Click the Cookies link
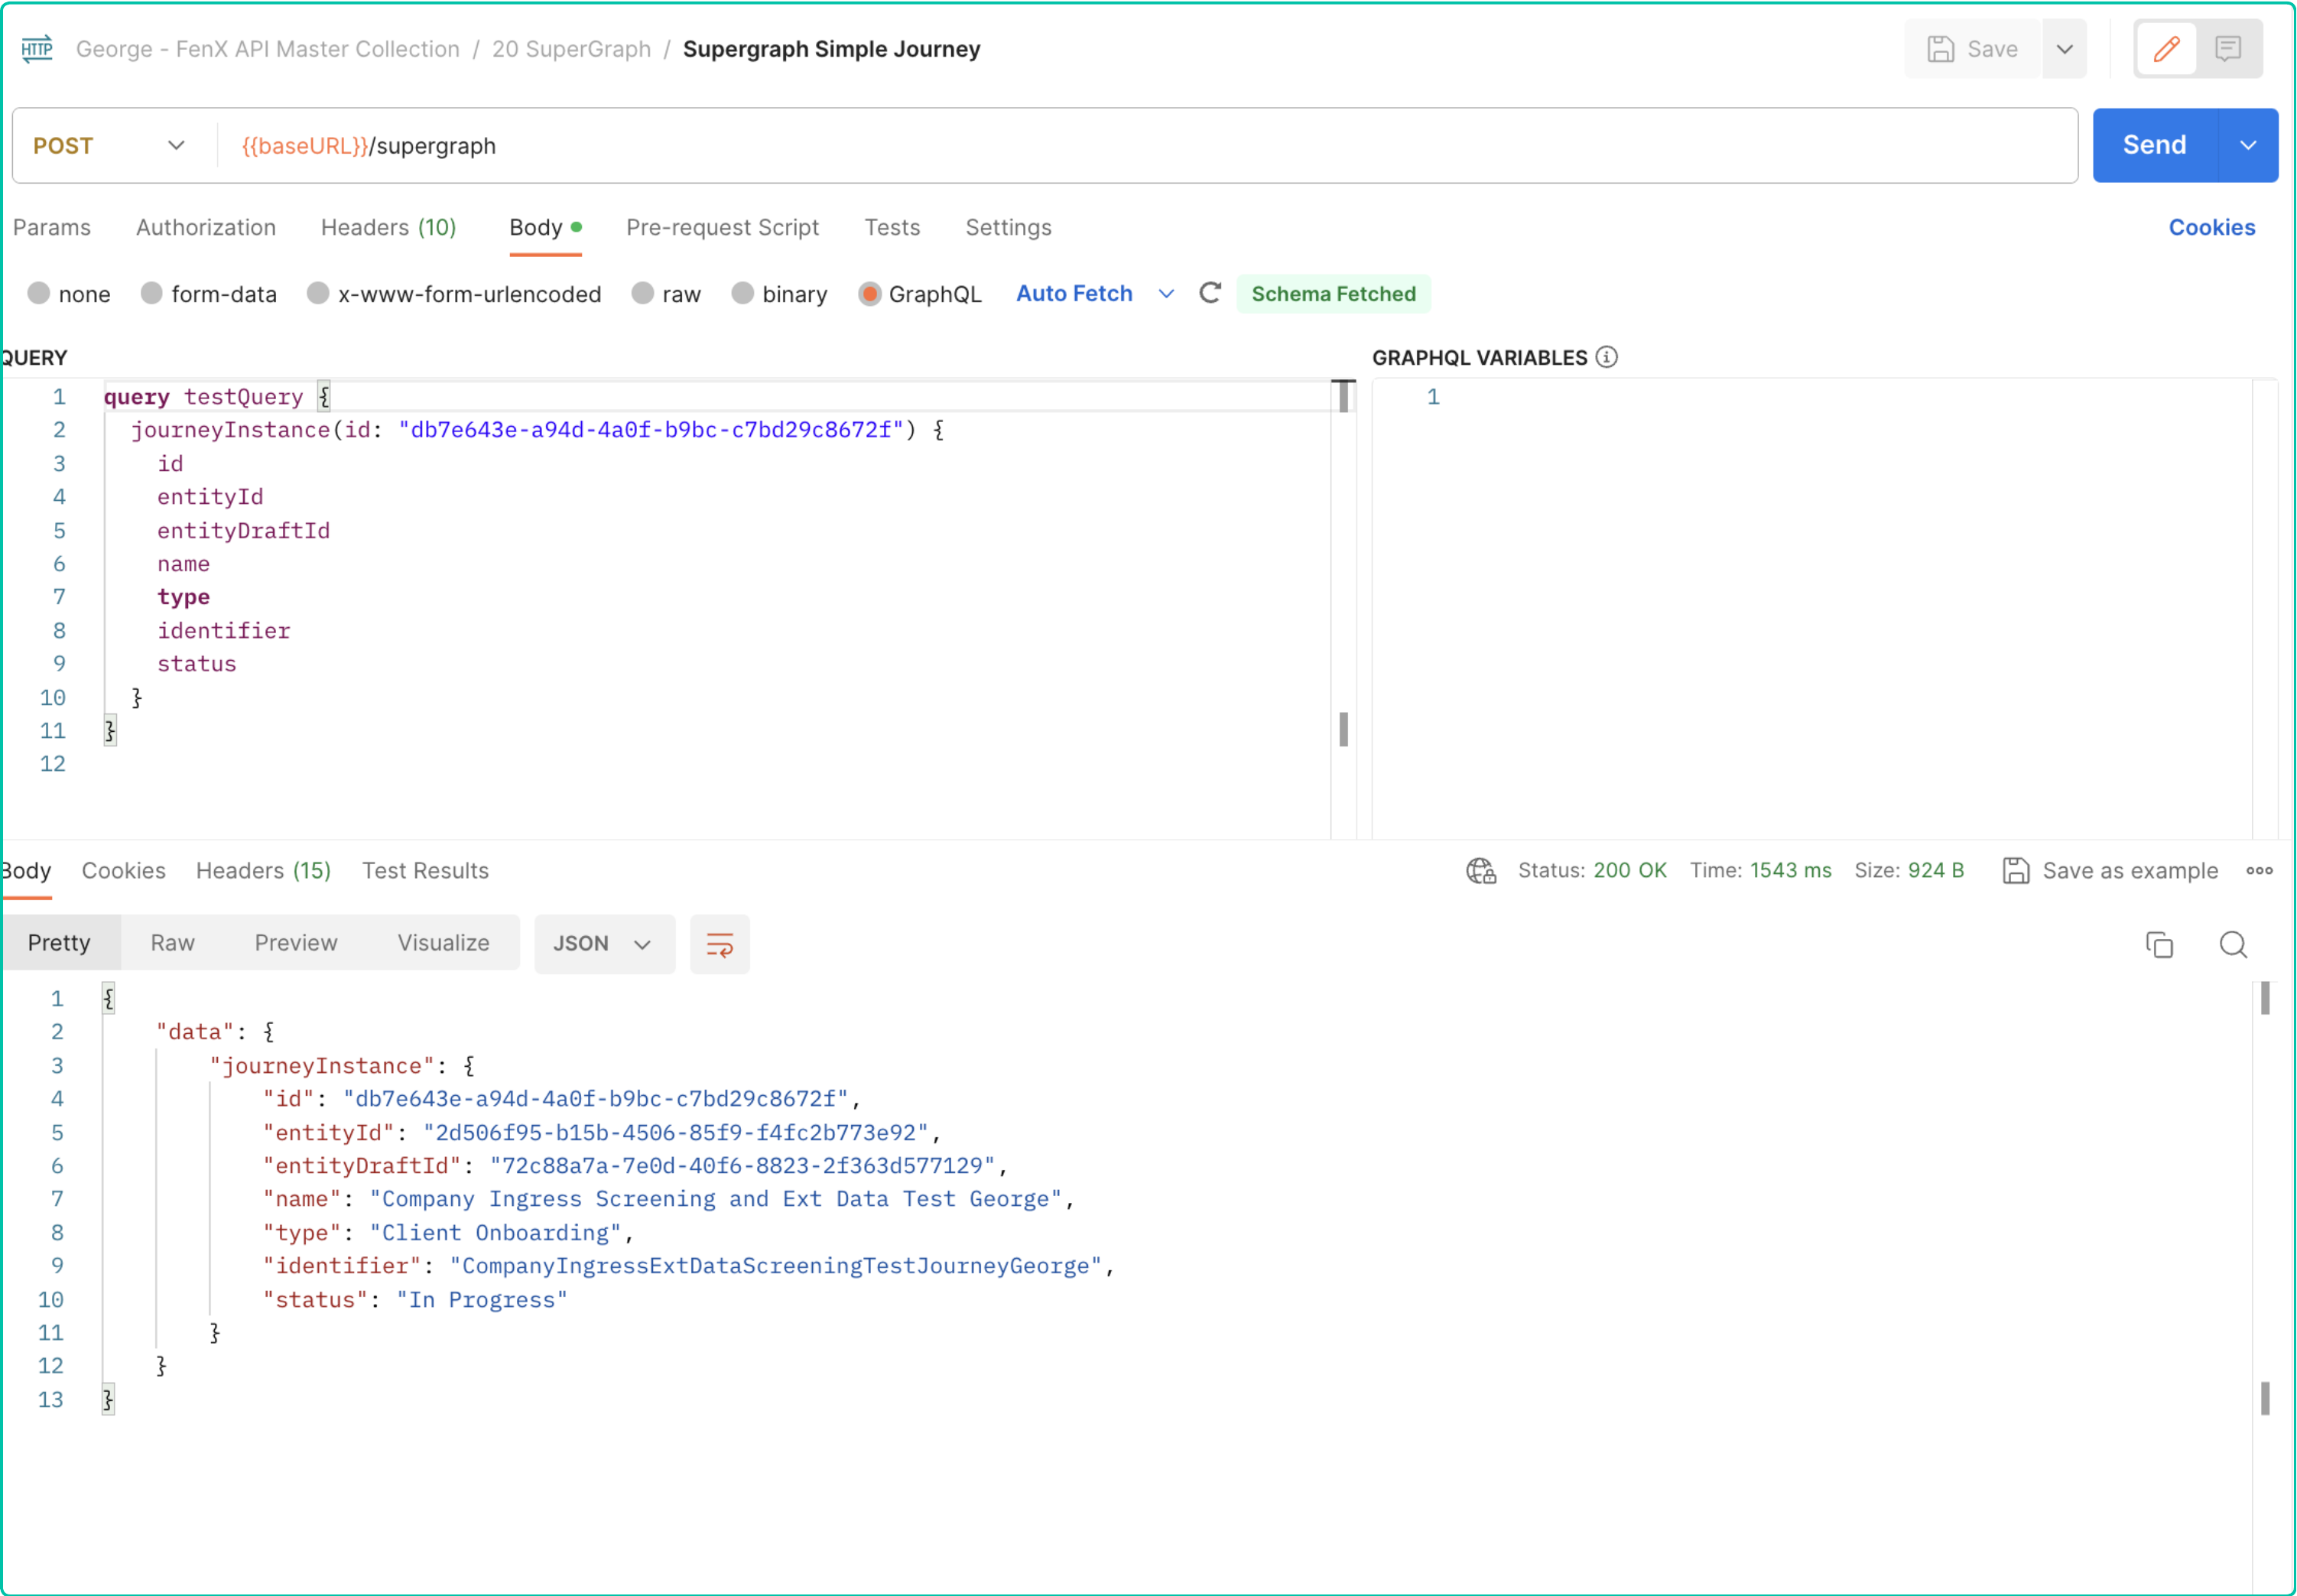Viewport: 2297px width, 1596px height. pos(2212,228)
